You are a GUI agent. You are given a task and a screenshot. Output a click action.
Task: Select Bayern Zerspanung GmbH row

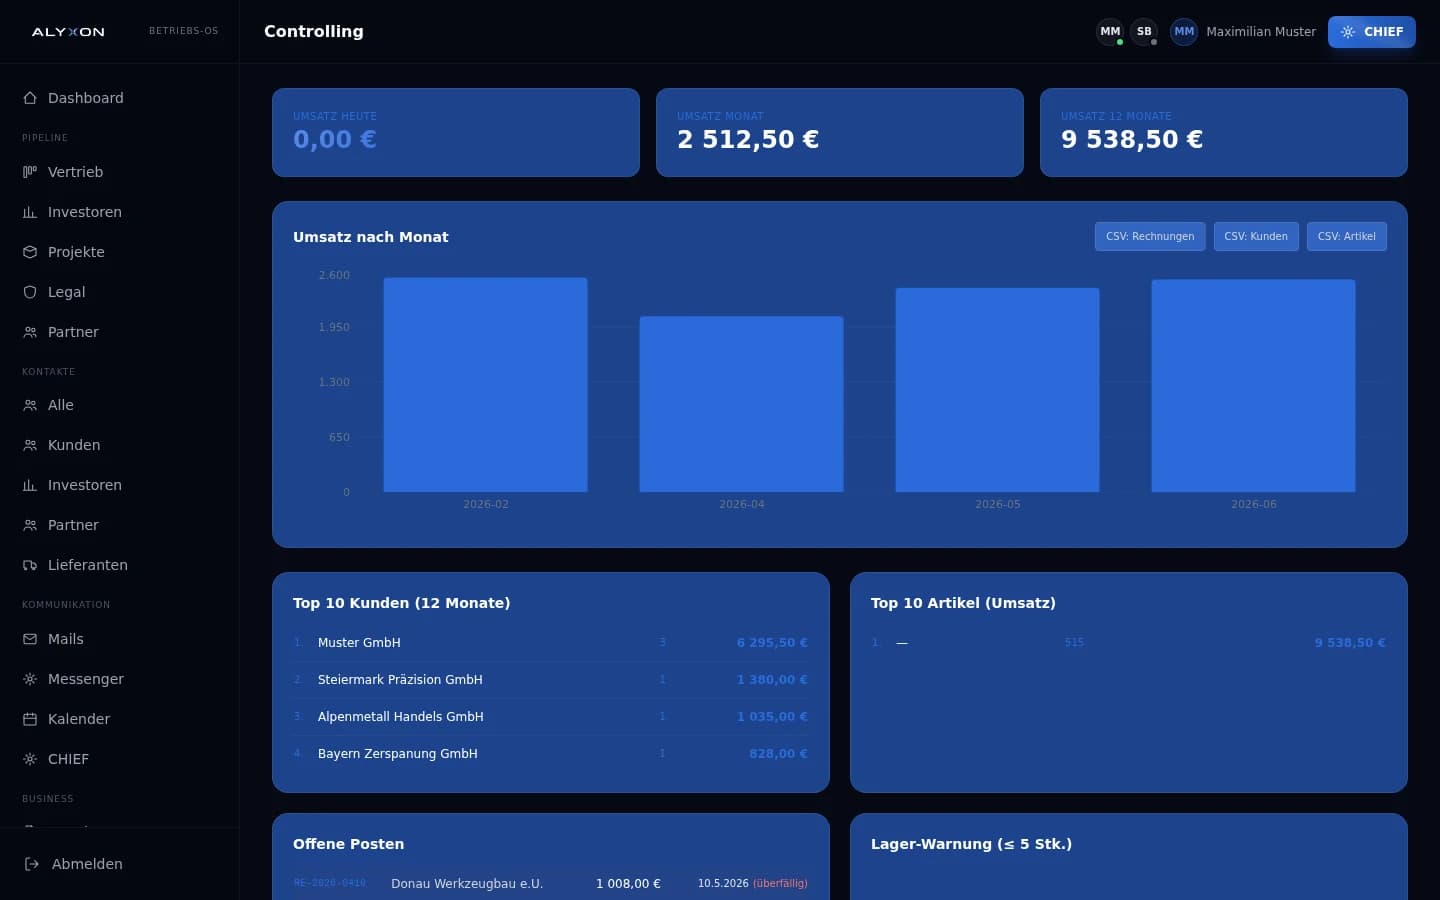[x=551, y=754]
